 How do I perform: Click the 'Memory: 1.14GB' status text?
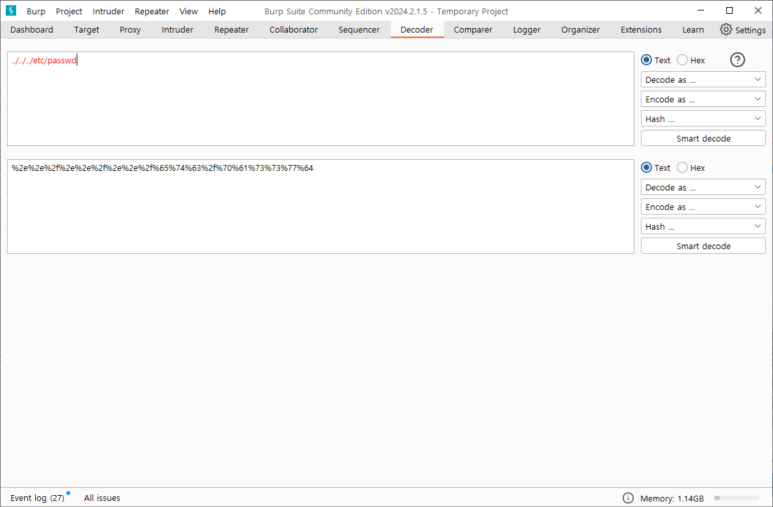pos(672,499)
